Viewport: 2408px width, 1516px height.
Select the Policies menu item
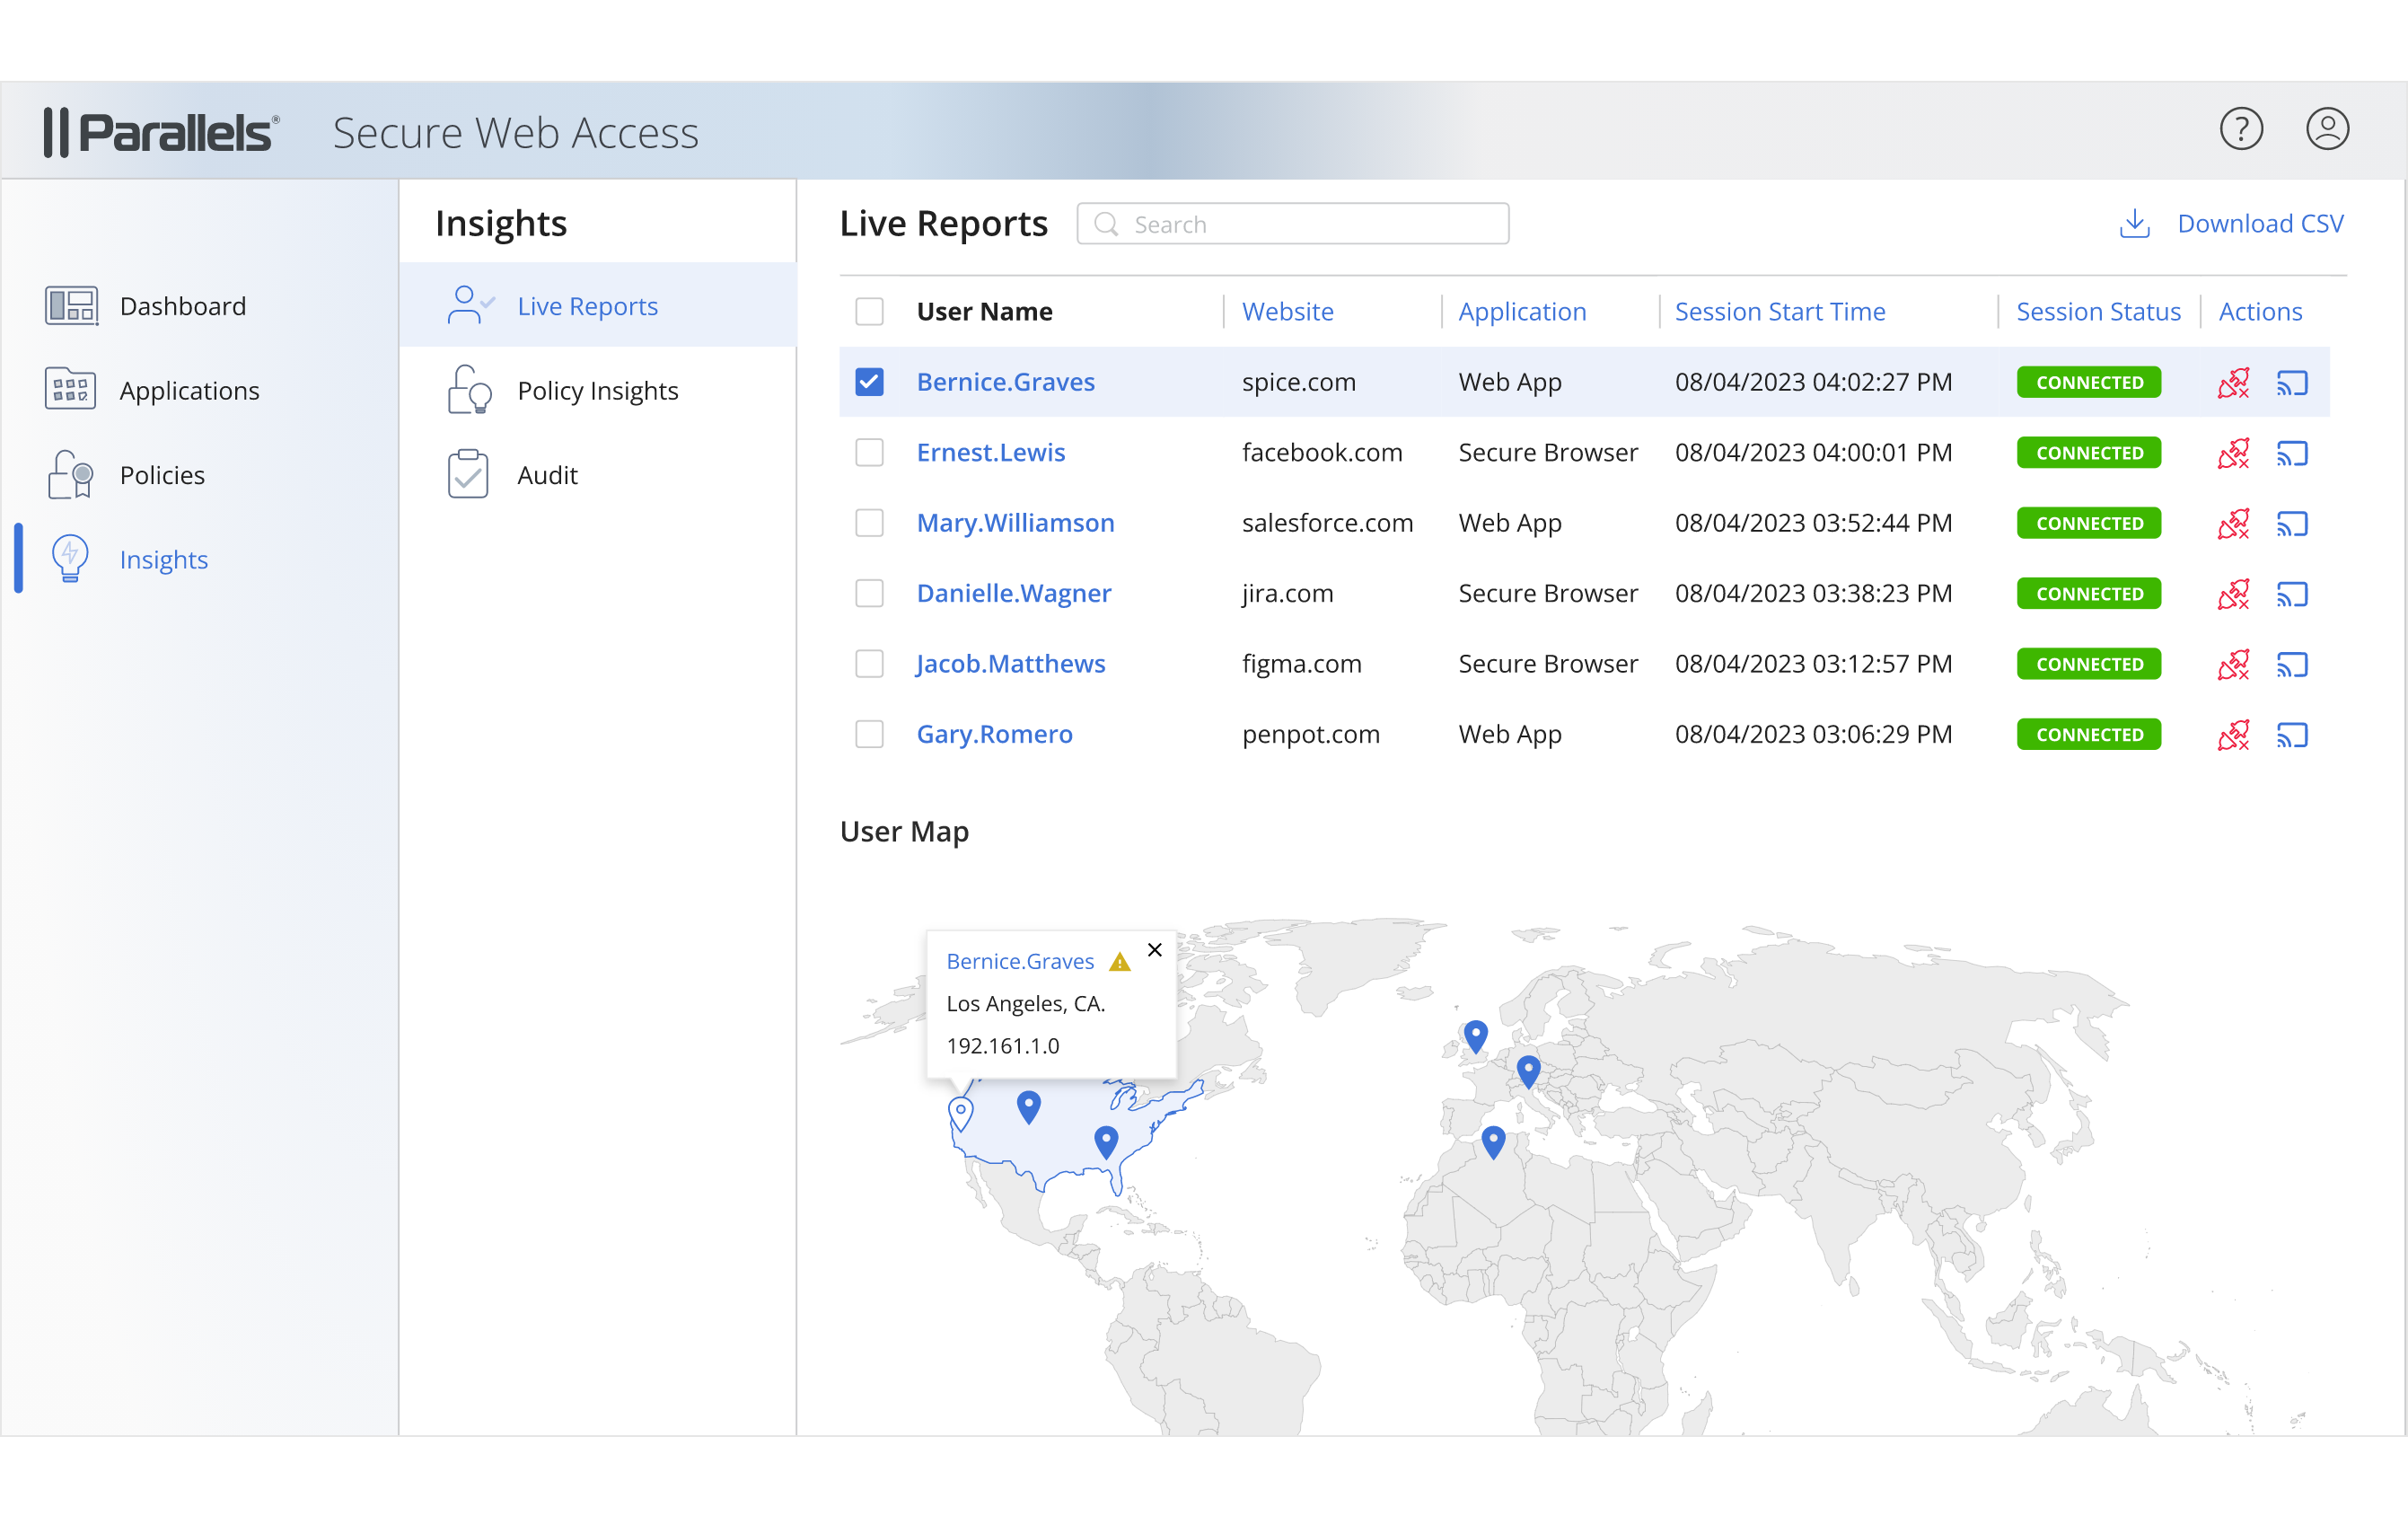(x=161, y=473)
